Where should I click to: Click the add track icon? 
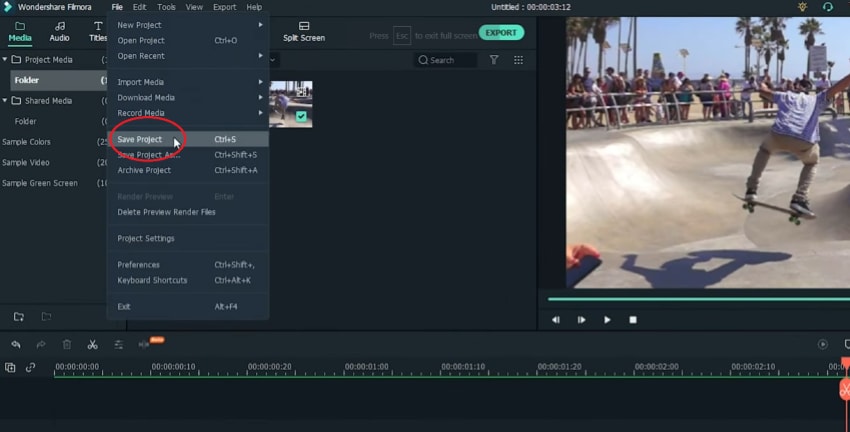click(x=10, y=368)
